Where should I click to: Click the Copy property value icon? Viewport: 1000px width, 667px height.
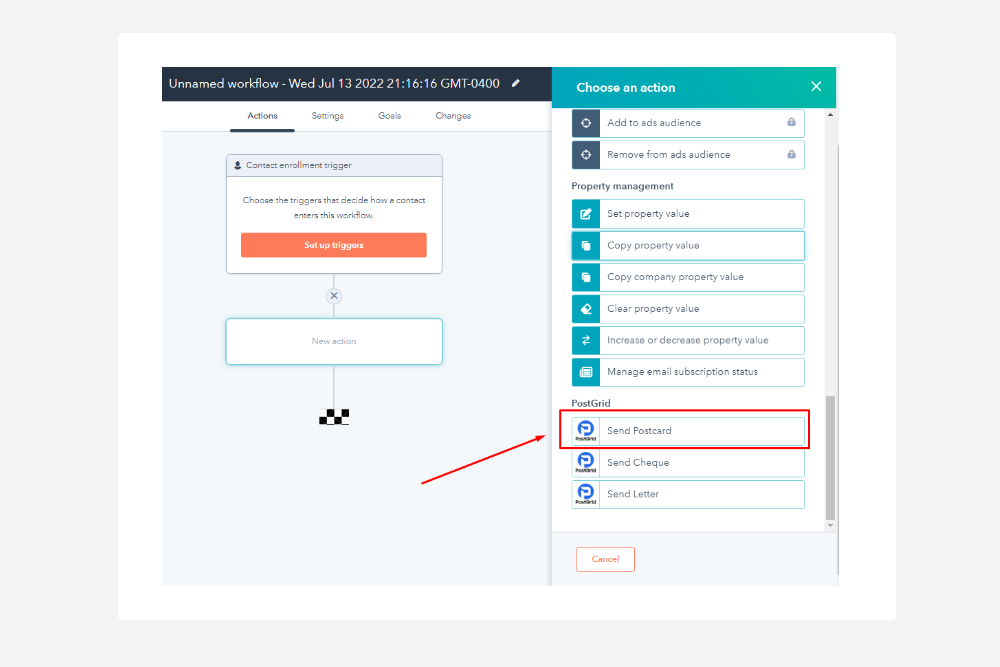(x=585, y=246)
